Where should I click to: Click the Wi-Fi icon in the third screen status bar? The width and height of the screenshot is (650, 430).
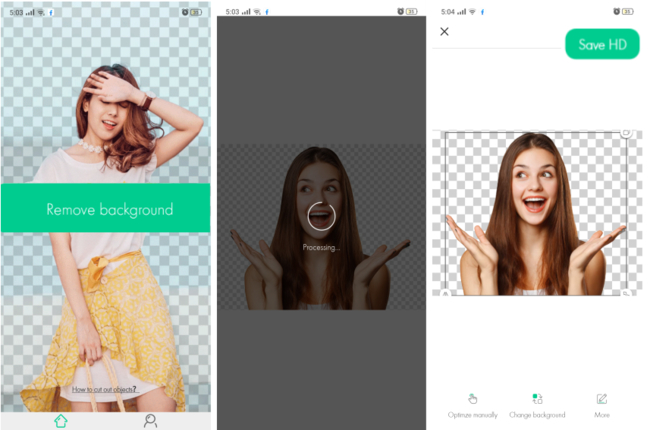(x=472, y=12)
